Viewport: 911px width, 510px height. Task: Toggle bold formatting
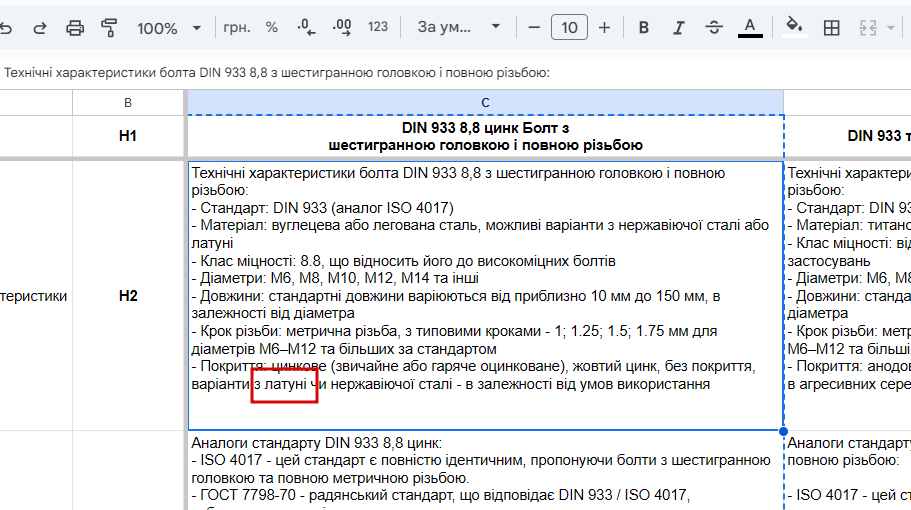tap(643, 27)
